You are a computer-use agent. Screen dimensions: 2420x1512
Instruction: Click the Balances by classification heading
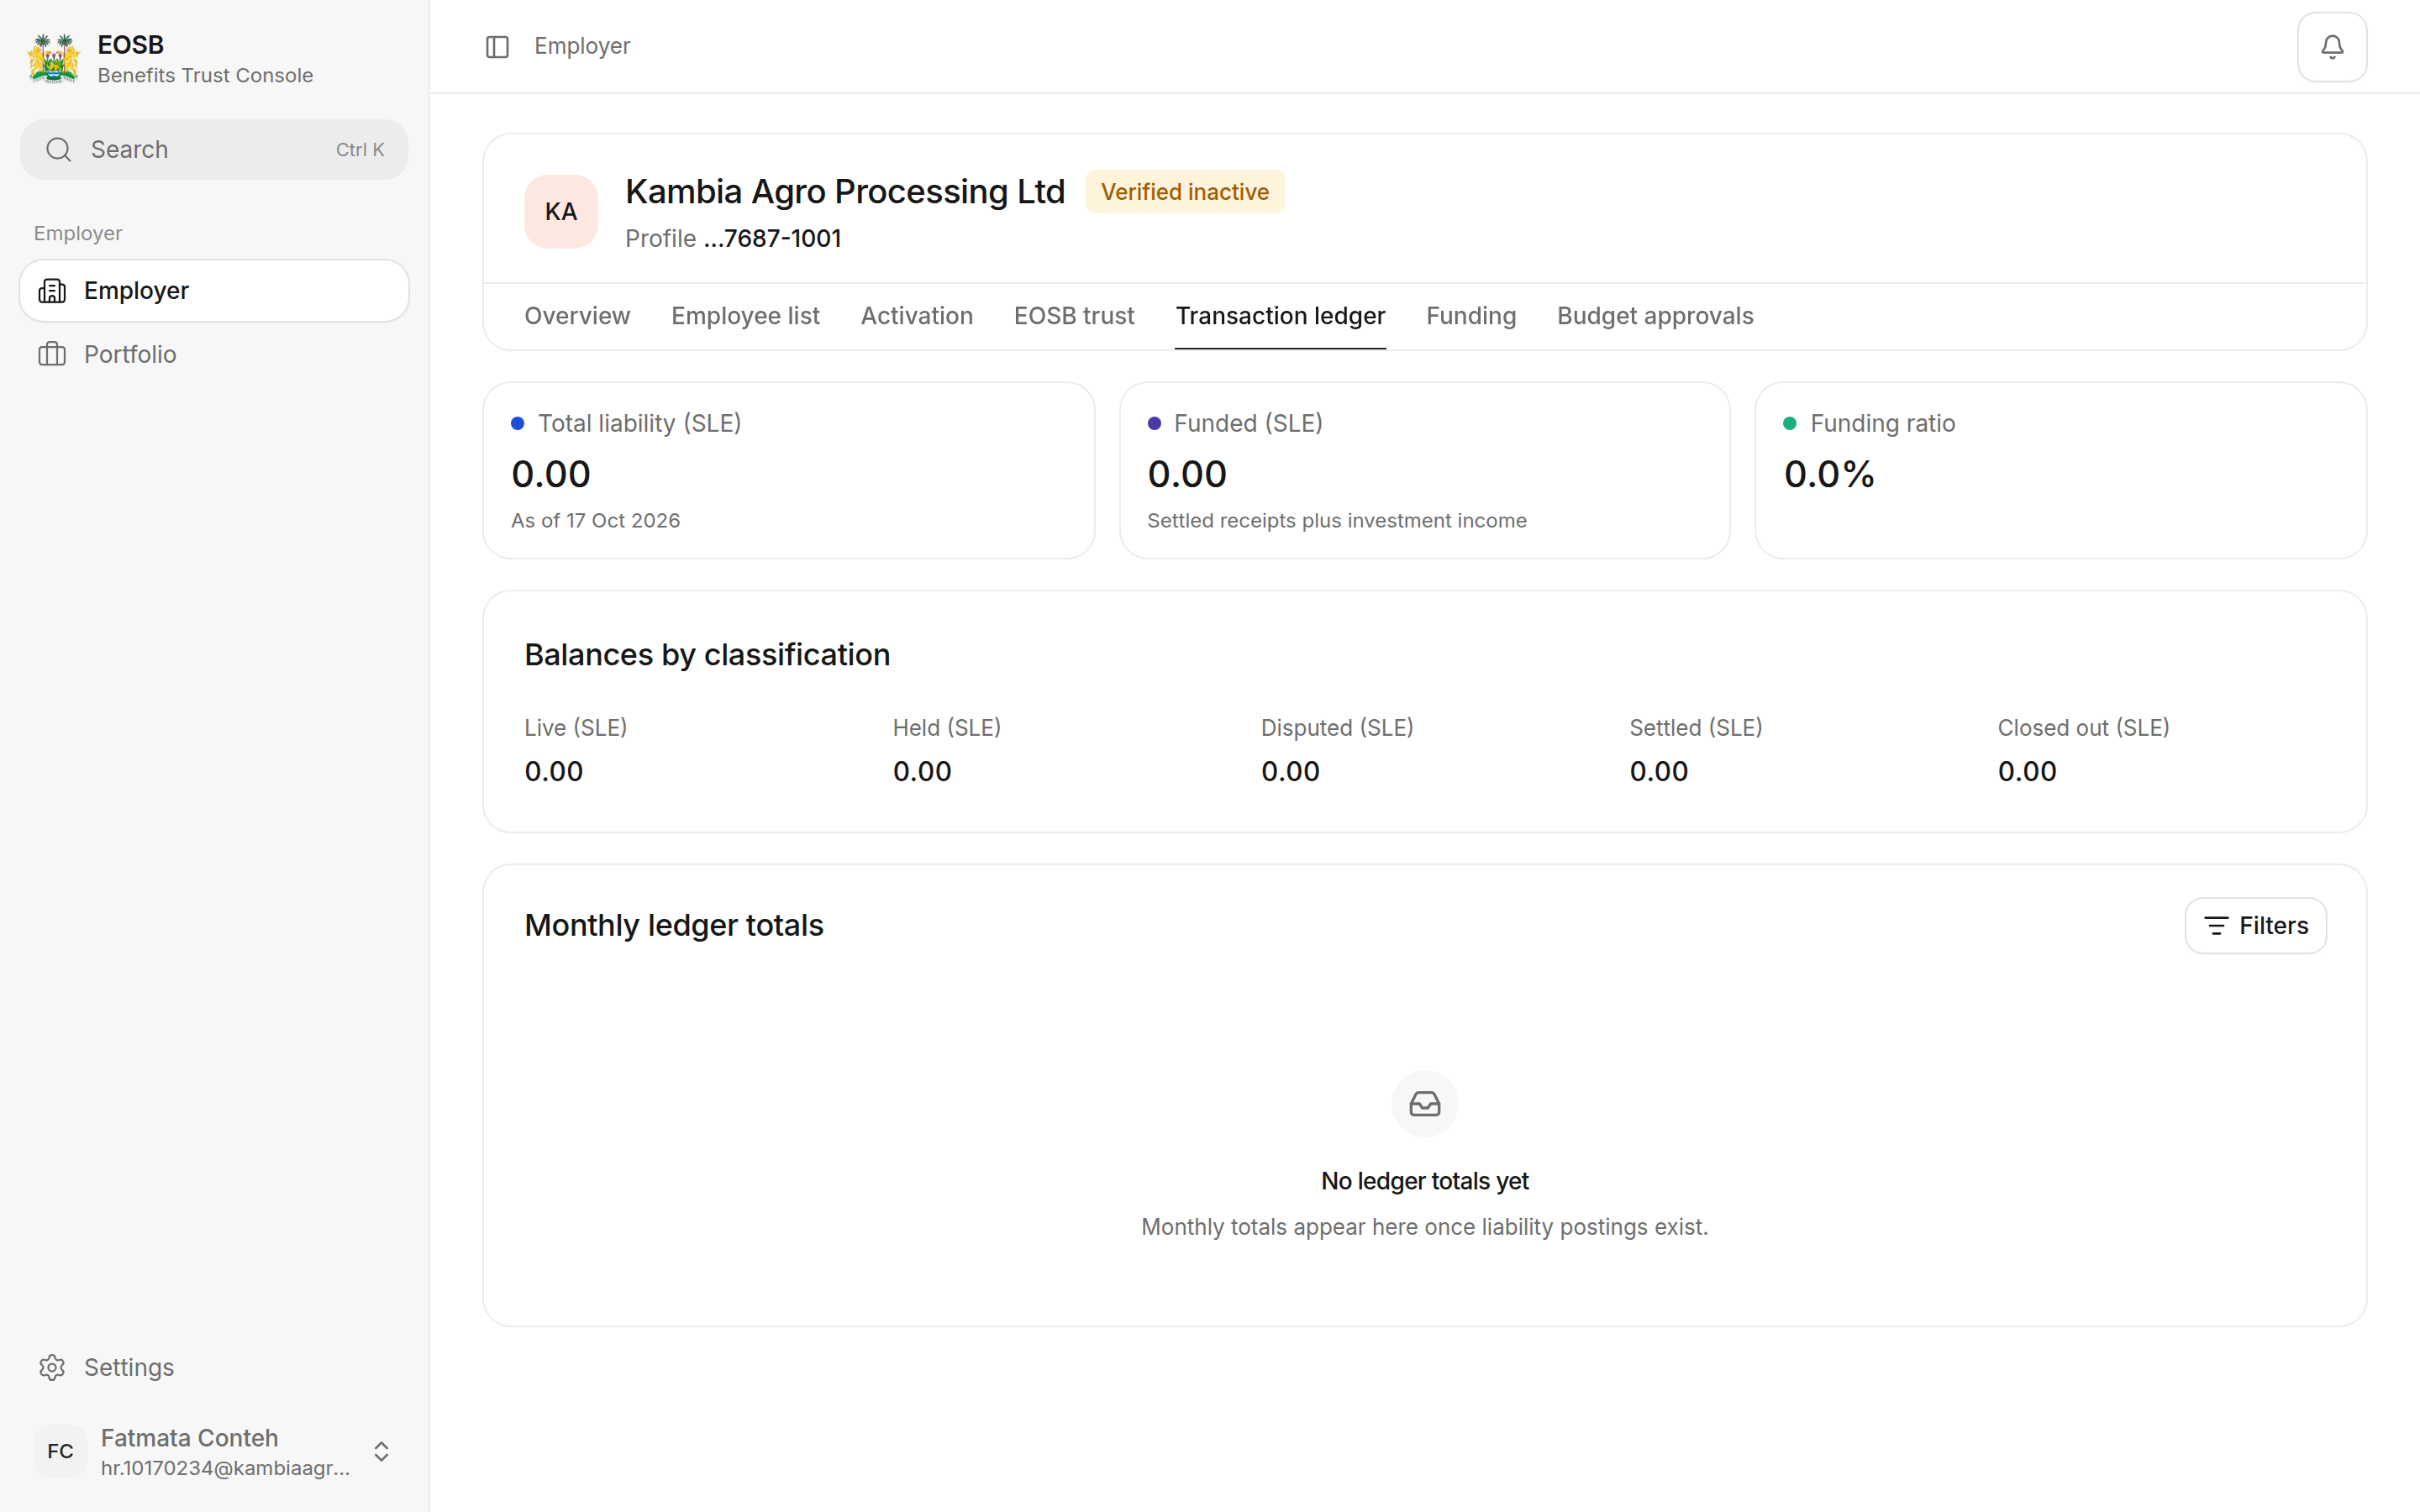click(707, 655)
